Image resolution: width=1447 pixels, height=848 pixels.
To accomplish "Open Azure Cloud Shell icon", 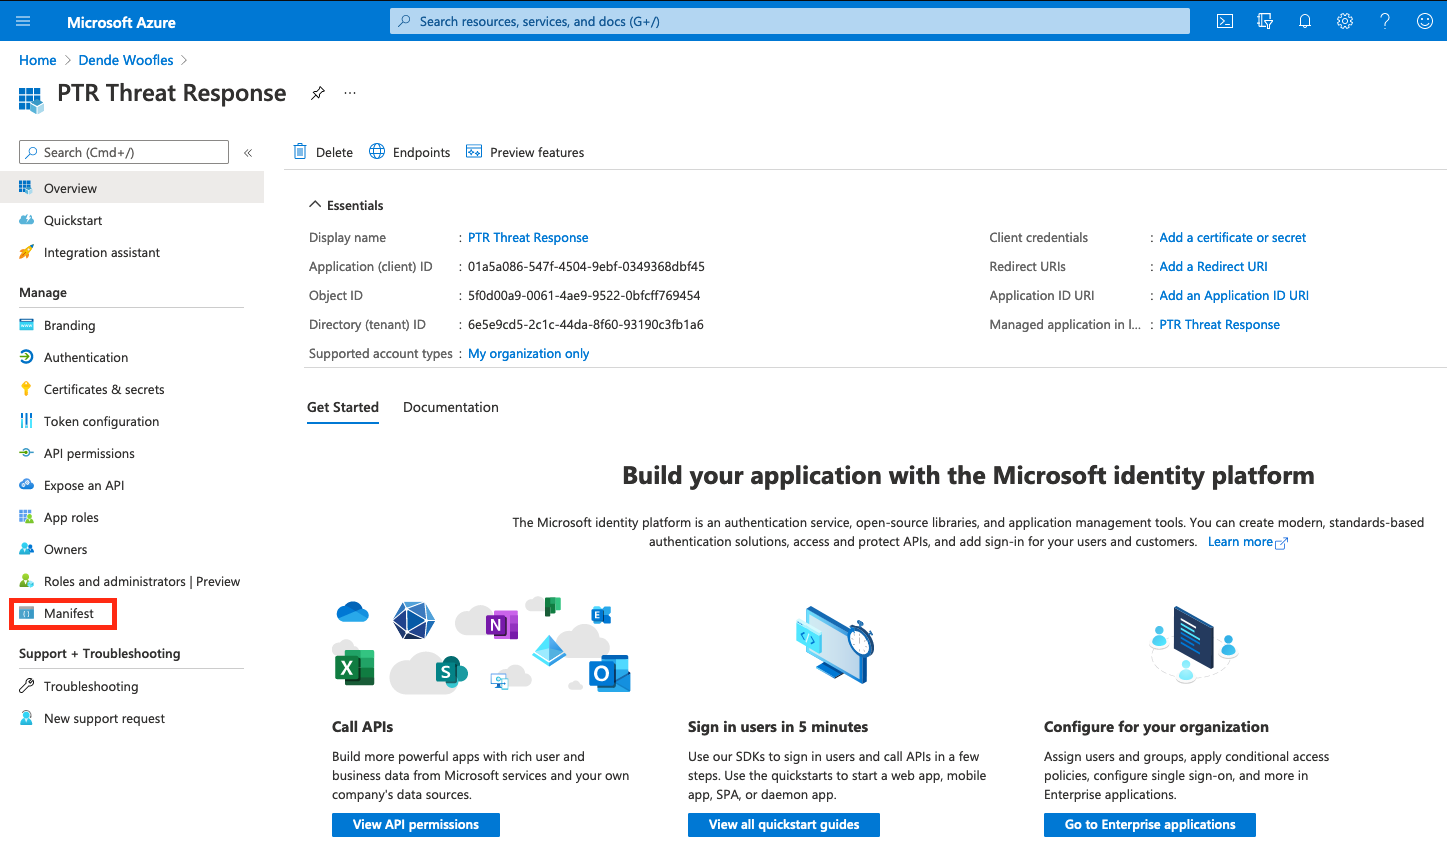I will tap(1224, 21).
